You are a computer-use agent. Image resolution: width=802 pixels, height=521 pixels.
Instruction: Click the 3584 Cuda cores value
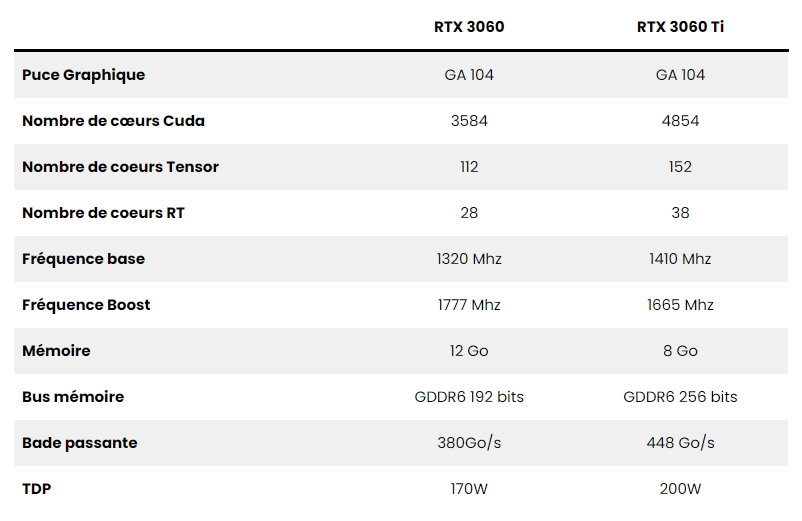coord(469,121)
